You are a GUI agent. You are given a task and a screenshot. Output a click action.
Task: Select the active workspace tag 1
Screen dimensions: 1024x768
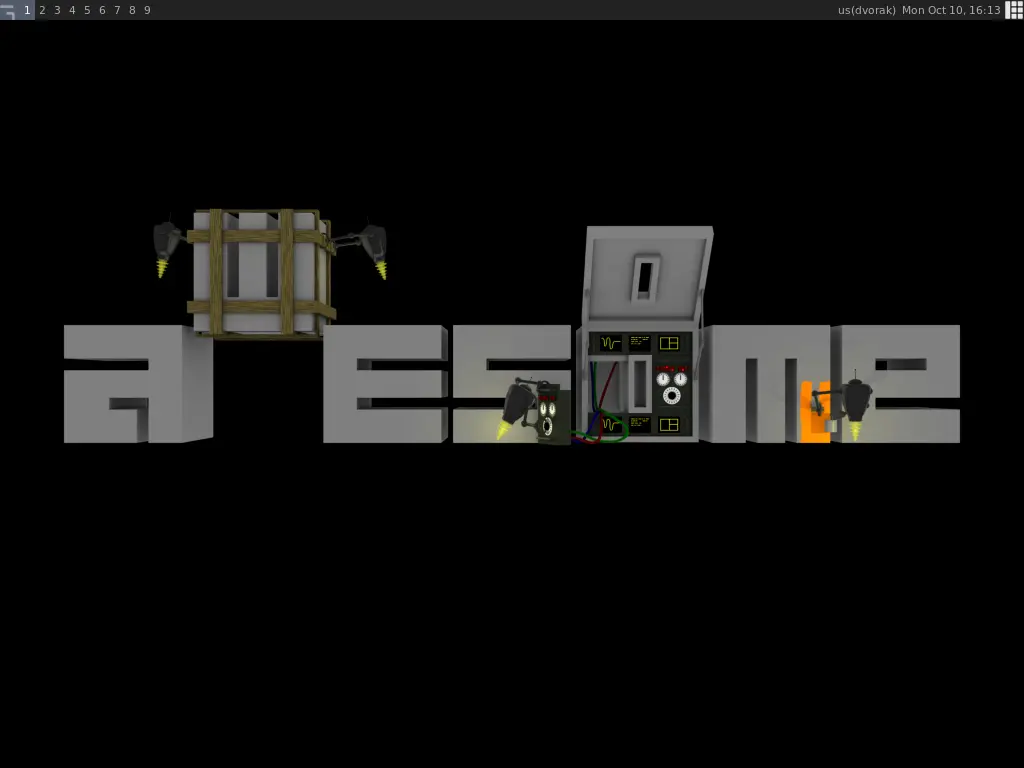pos(27,10)
